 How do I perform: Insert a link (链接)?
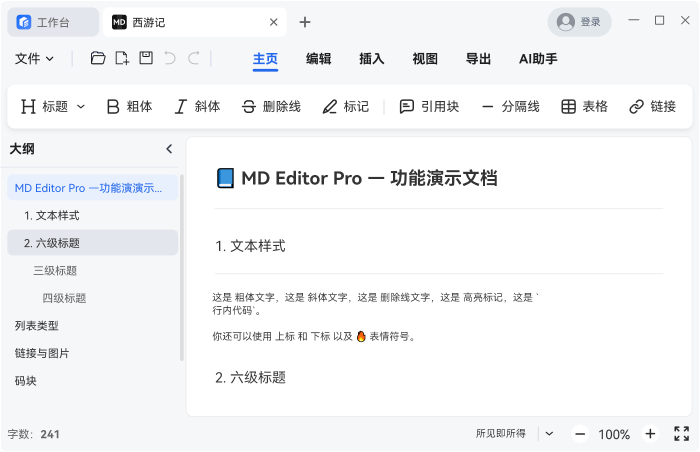click(x=652, y=106)
